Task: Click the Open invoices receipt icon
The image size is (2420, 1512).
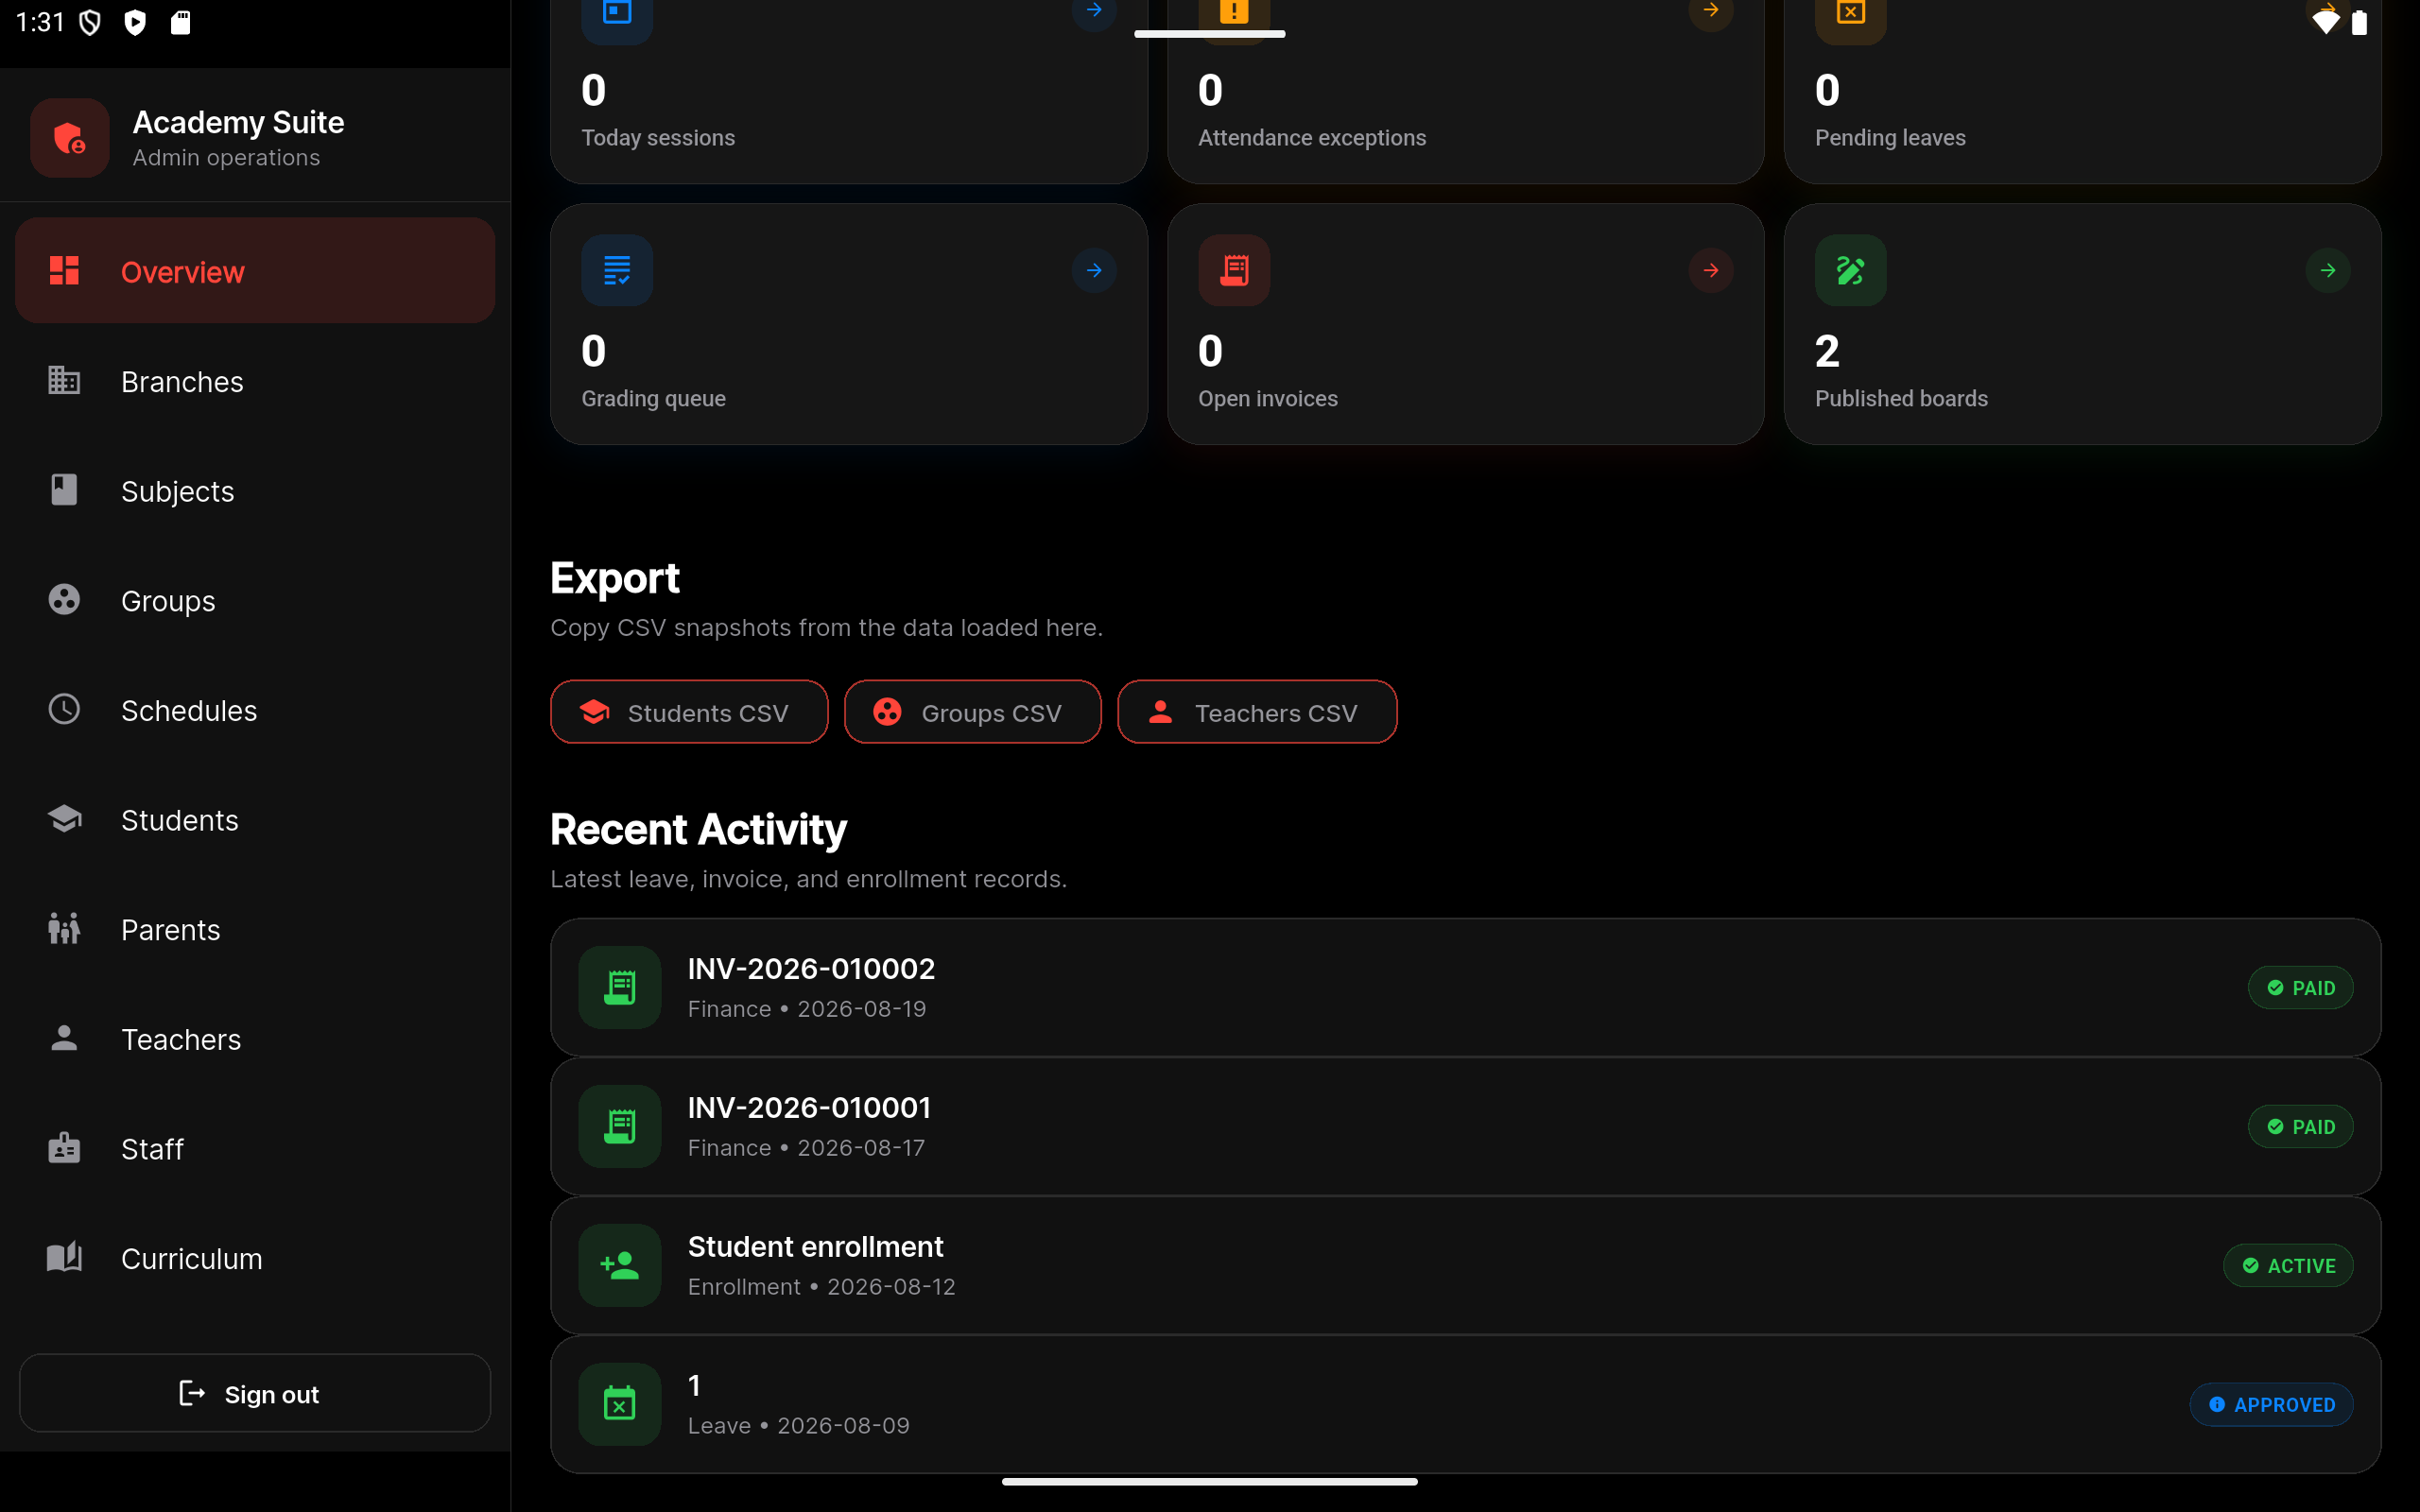Action: [x=1234, y=270]
